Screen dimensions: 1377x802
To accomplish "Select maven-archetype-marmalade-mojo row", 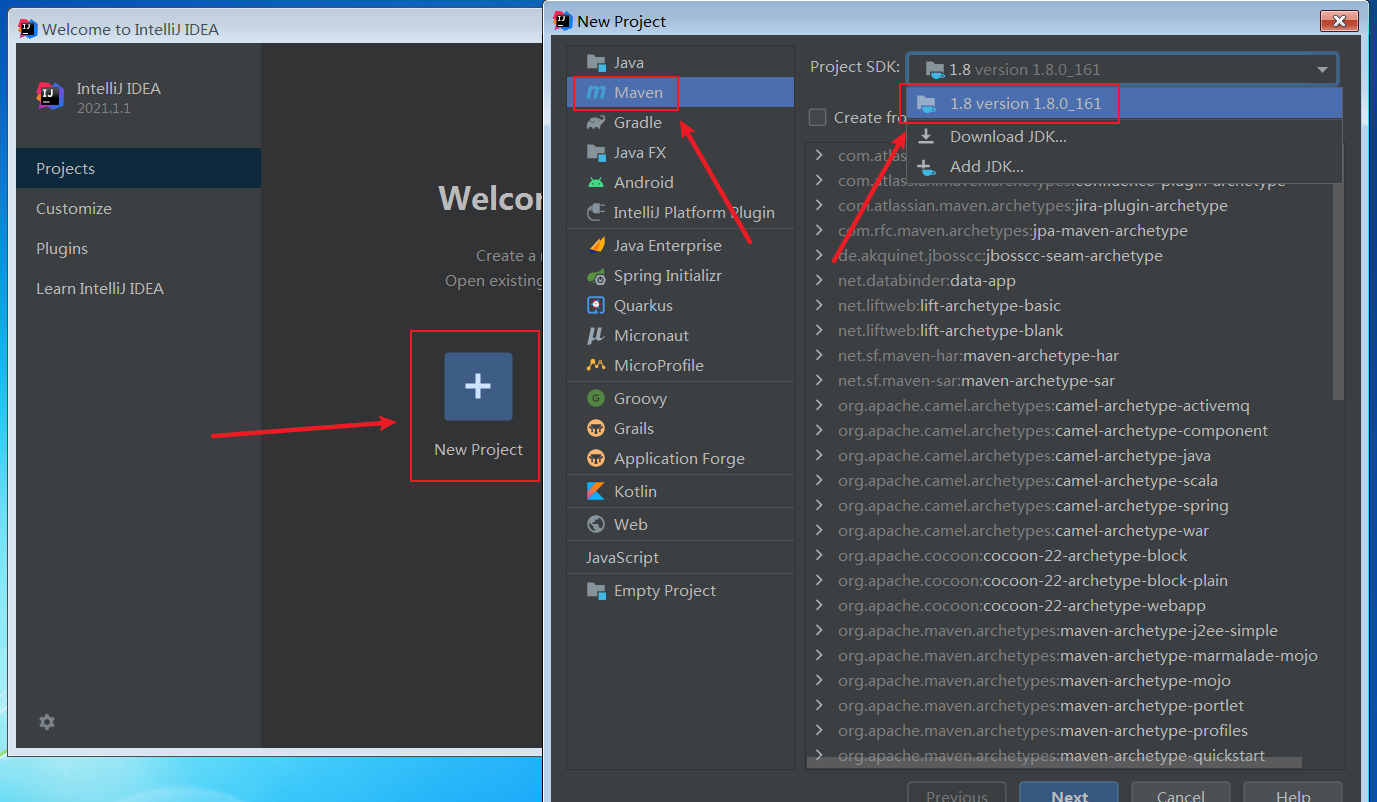I will [x=1070, y=655].
